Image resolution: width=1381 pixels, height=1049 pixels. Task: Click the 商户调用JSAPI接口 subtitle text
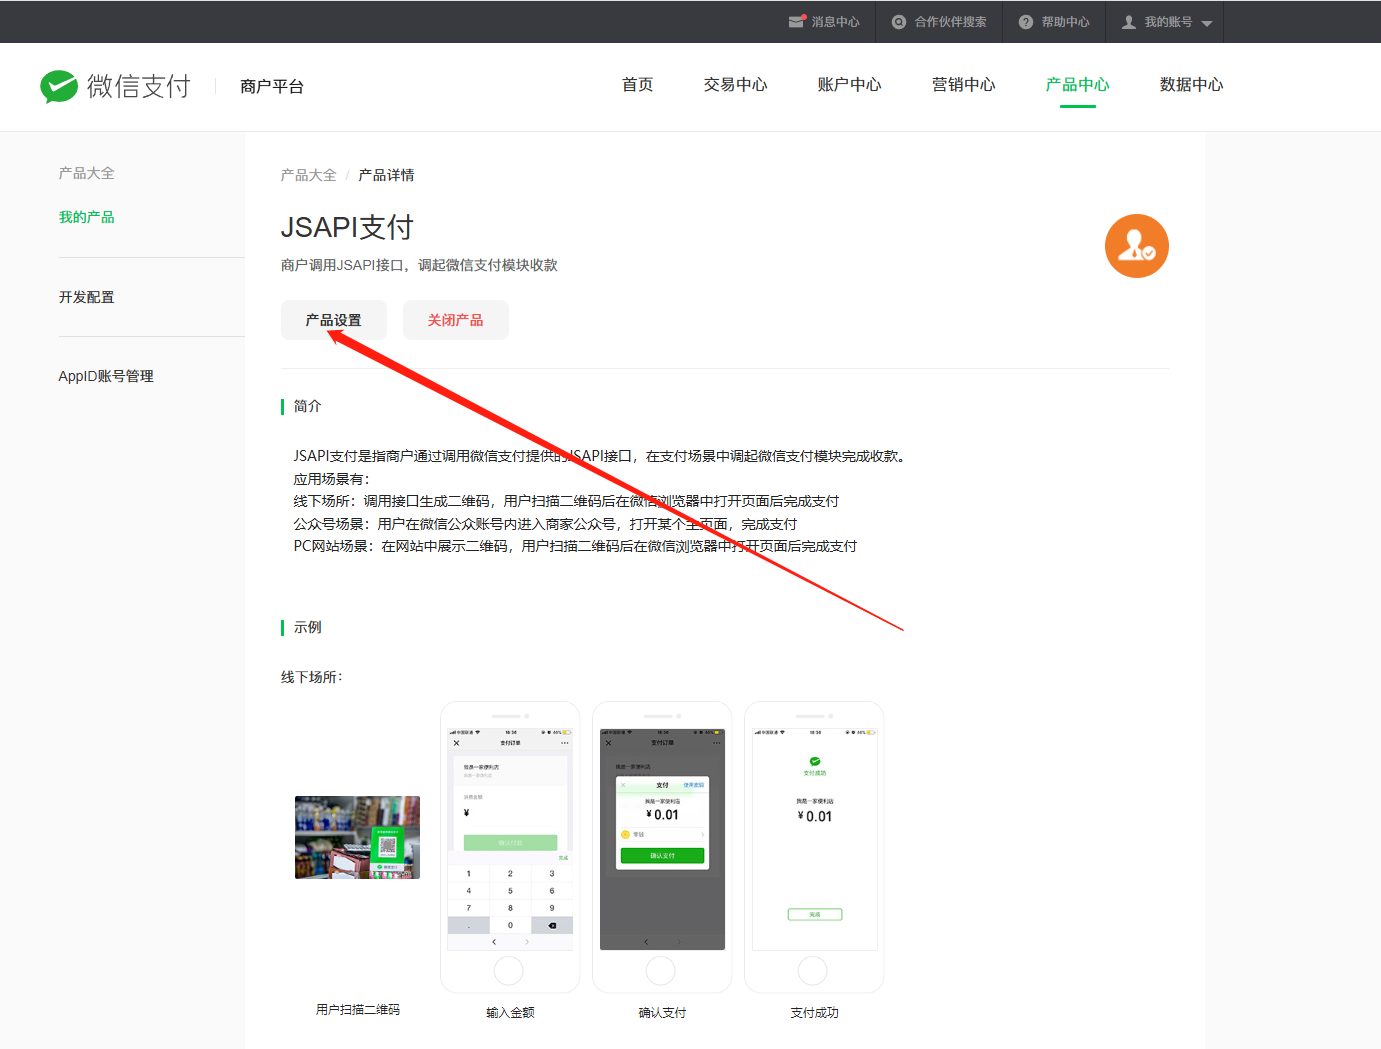(419, 265)
